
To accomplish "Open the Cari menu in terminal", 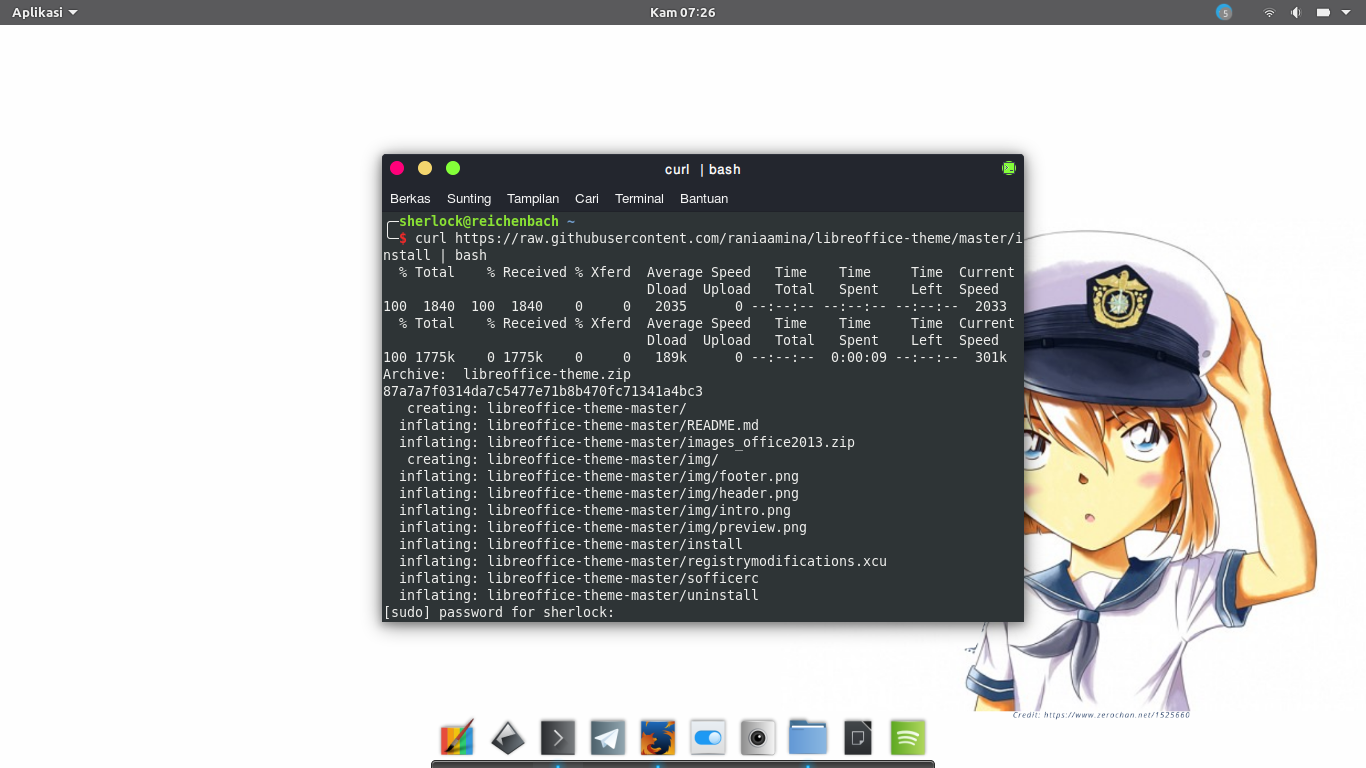I will (x=587, y=198).
